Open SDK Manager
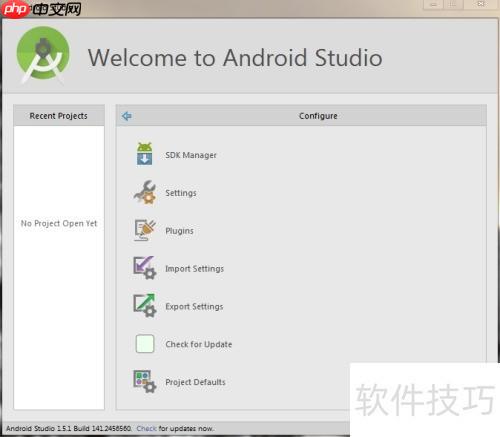This screenshot has width=500, height=437. (191, 155)
